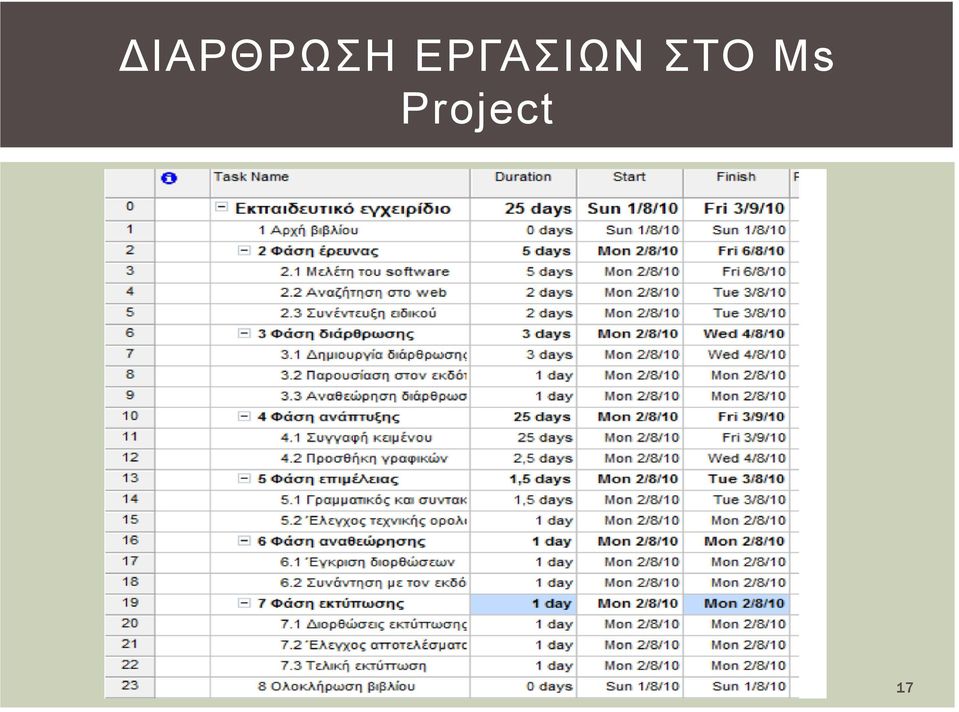959x712 pixels.
Task: Select the task 3.3 Αναθεώρηση διάρθρωσης
Action: (x=374, y=396)
